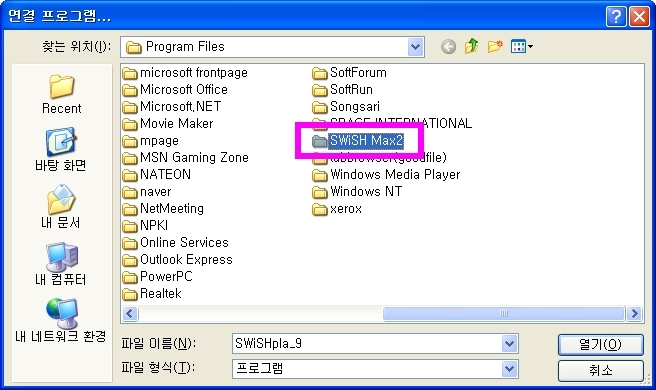Viewport: 656px width, 390px height.
Task: Click the 취소 cancel button
Action: [600, 370]
